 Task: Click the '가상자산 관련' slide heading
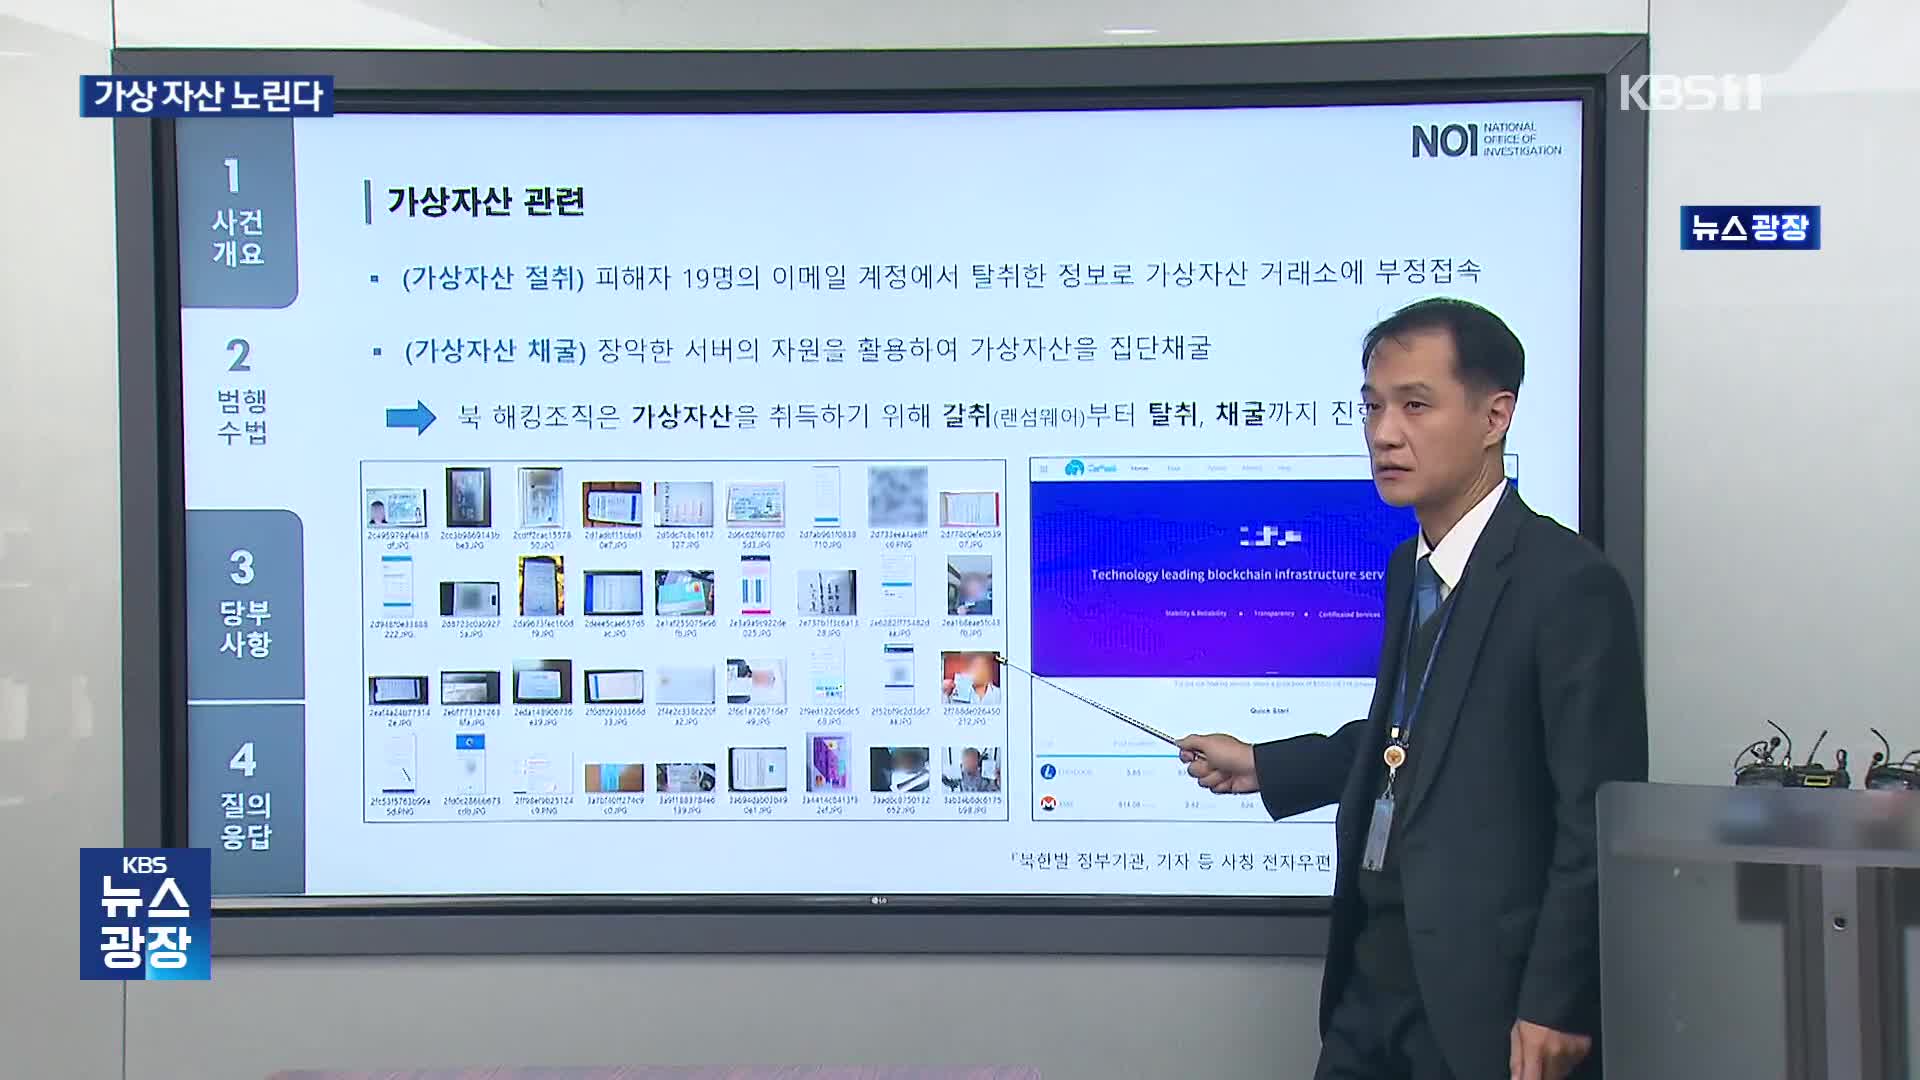(x=486, y=202)
